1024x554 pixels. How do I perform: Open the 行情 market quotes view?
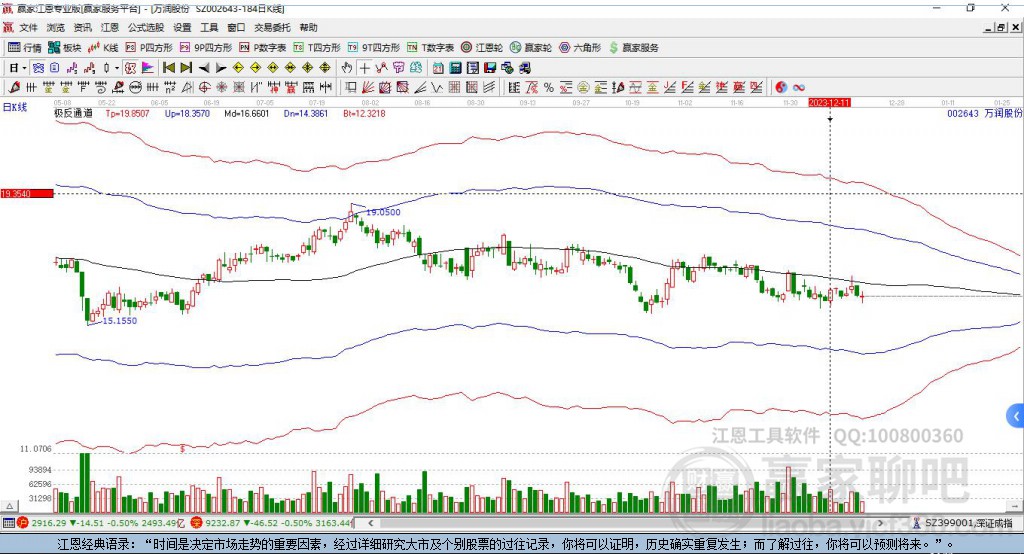pyautogui.click(x=24, y=48)
